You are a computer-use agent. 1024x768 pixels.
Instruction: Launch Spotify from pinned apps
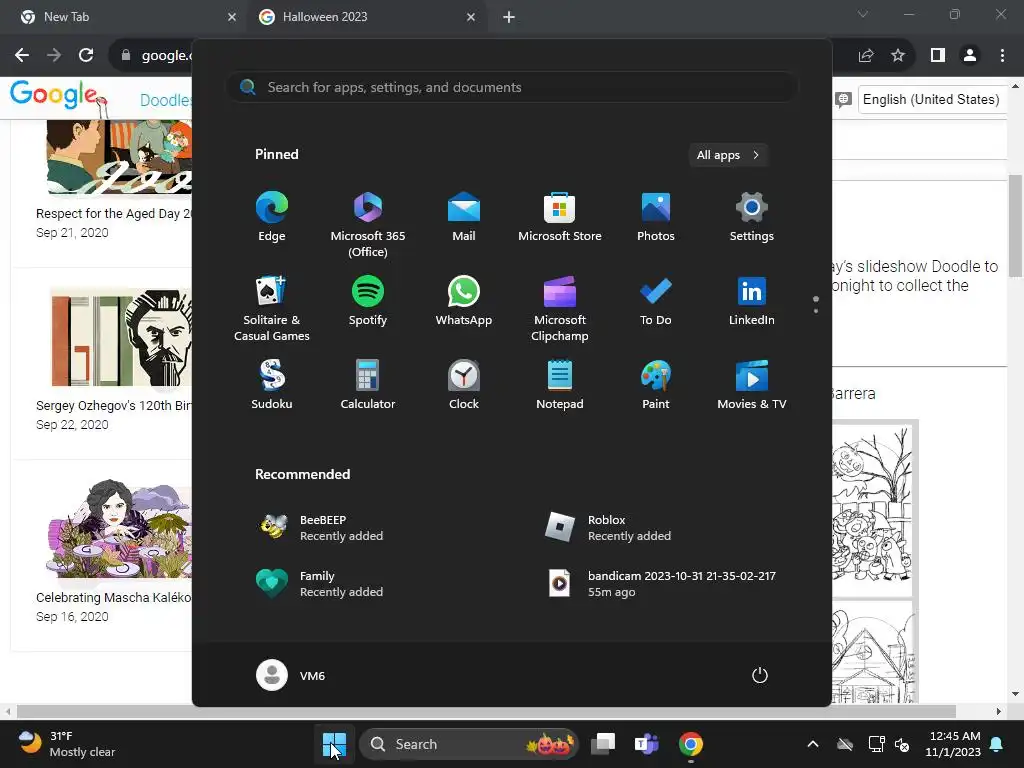click(368, 301)
